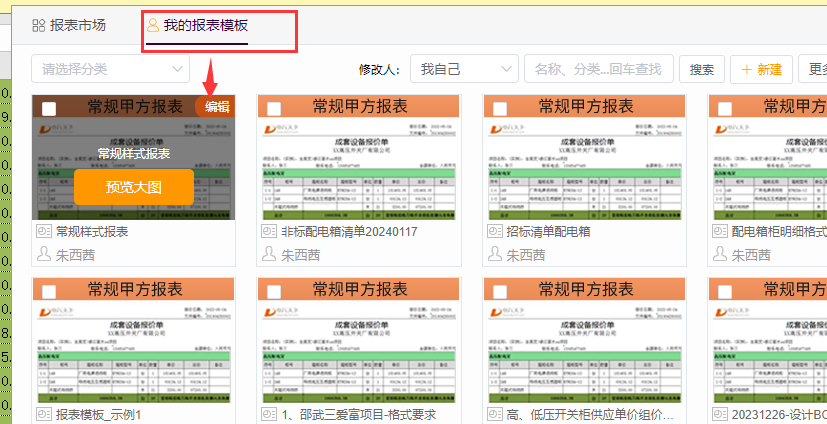Click the 编辑 button on 常规样式报表 card
827x424 pixels.
[216, 107]
